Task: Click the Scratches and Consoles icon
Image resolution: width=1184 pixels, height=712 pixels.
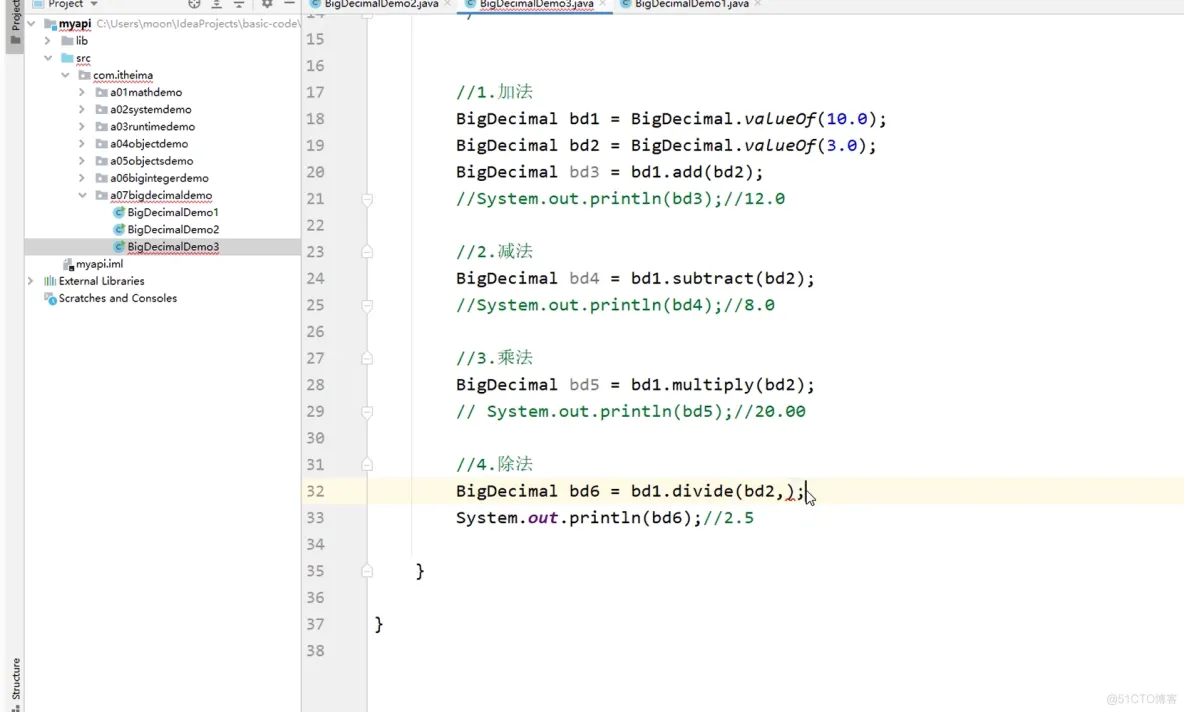Action: (50, 298)
